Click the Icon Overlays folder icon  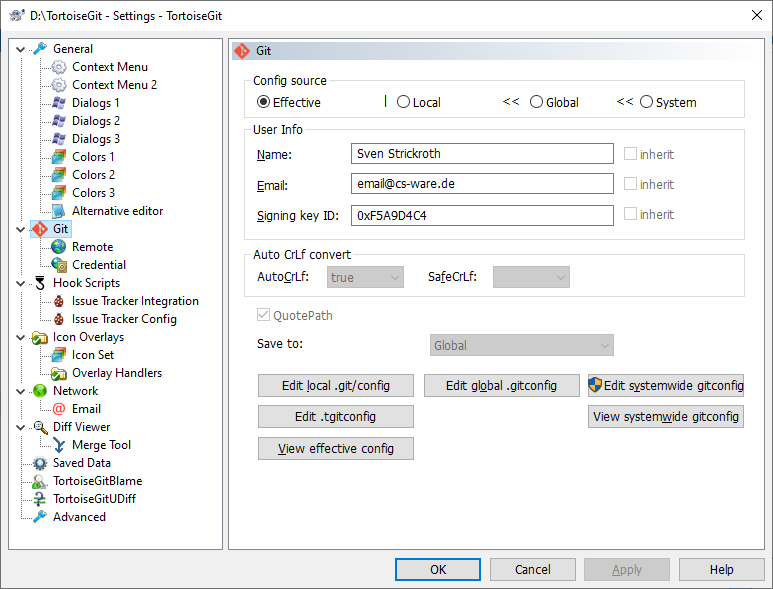[40, 337]
